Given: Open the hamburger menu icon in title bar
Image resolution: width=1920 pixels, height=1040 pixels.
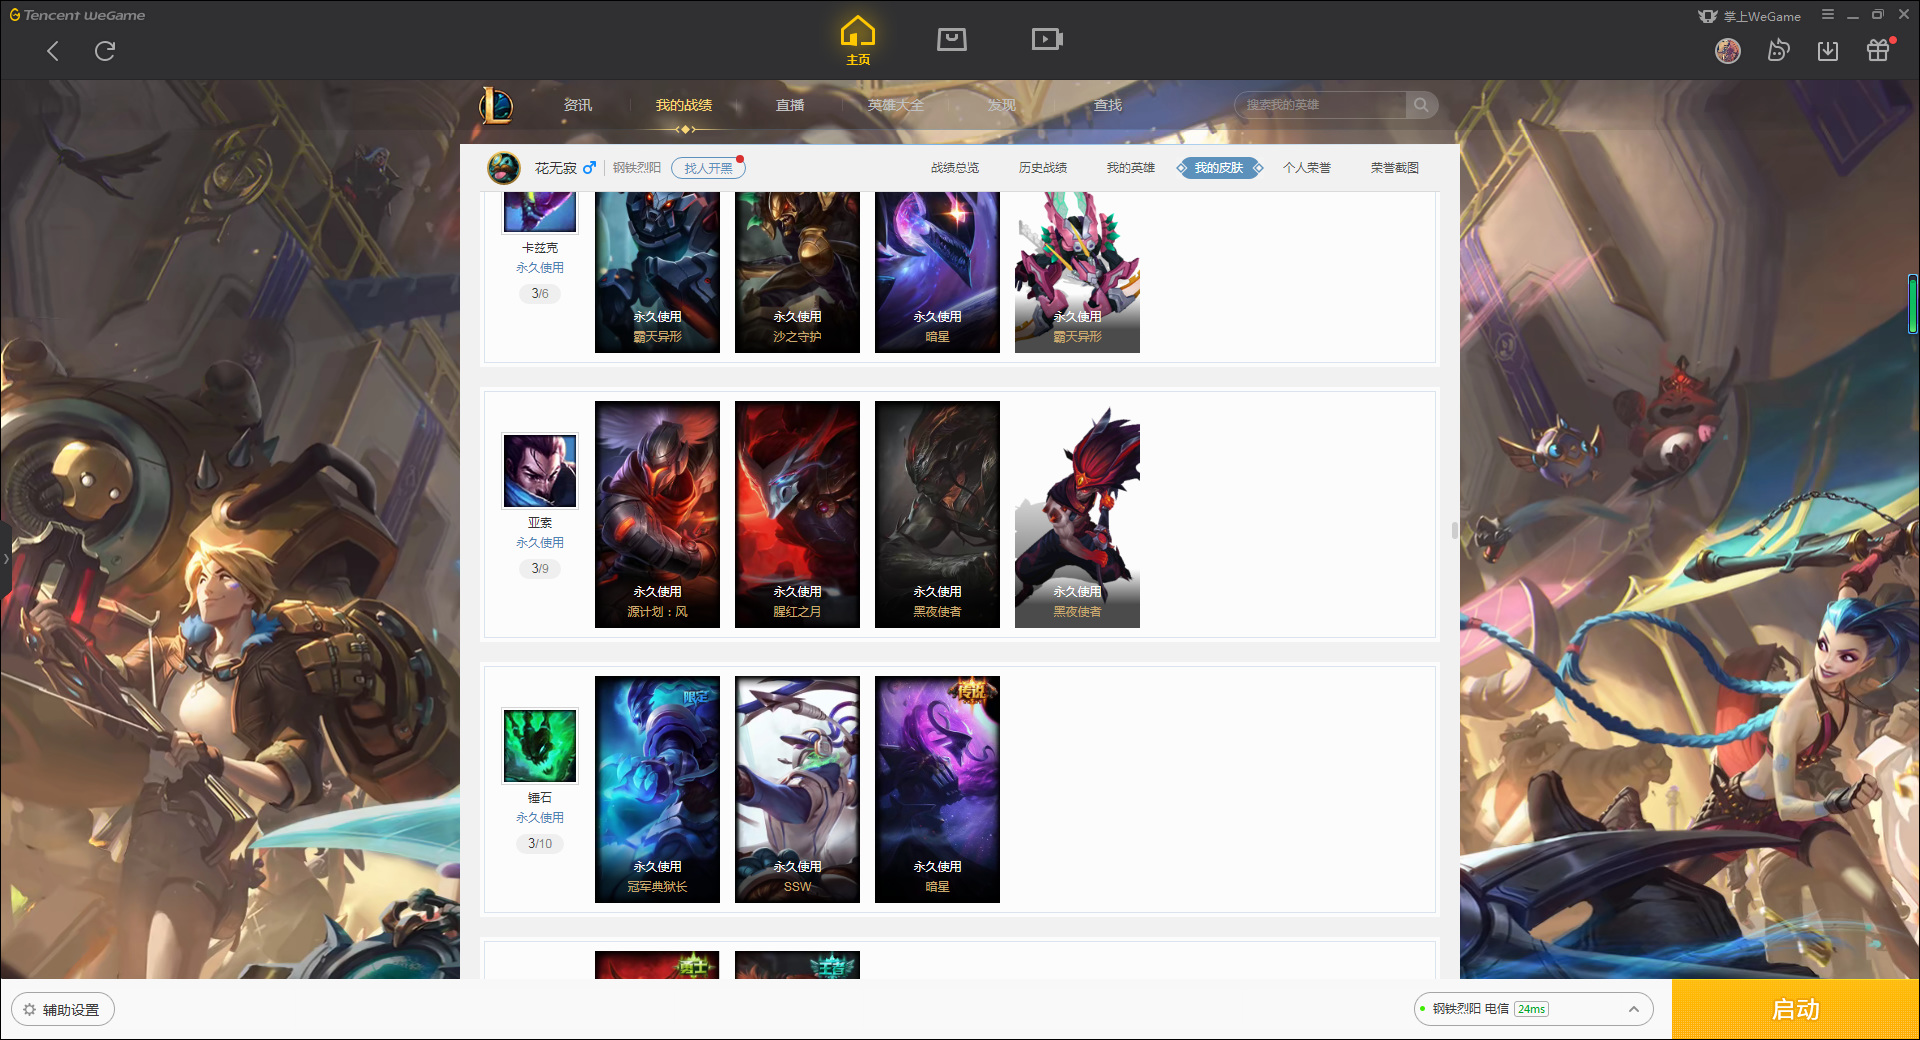Looking at the screenshot, I should tap(1828, 15).
